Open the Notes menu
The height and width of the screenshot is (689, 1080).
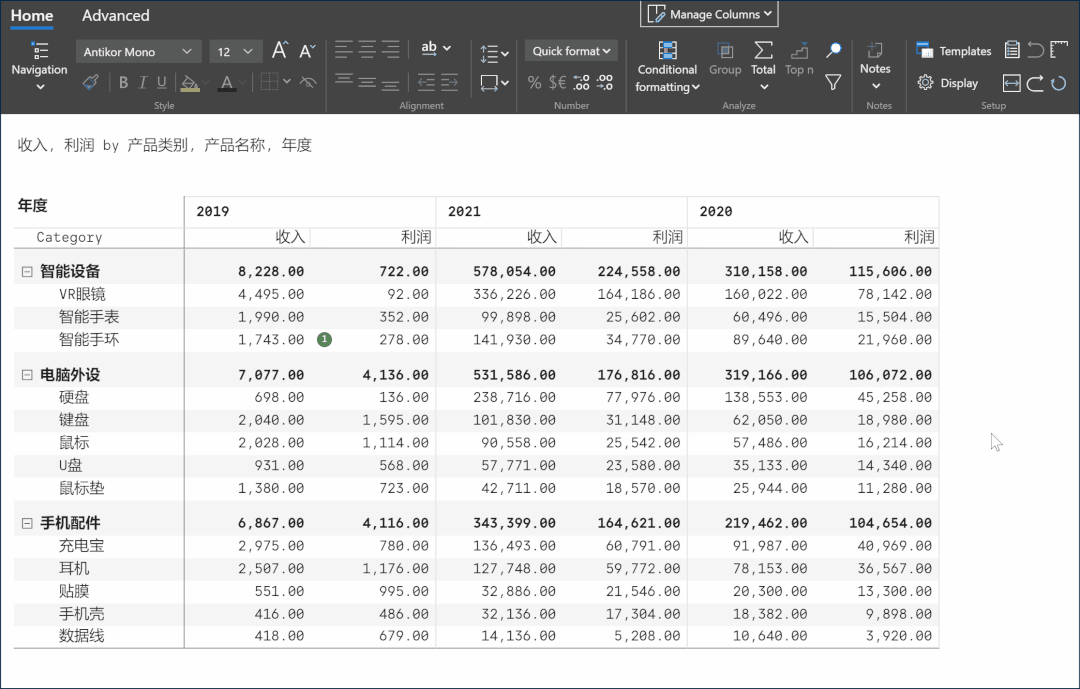pos(875,67)
